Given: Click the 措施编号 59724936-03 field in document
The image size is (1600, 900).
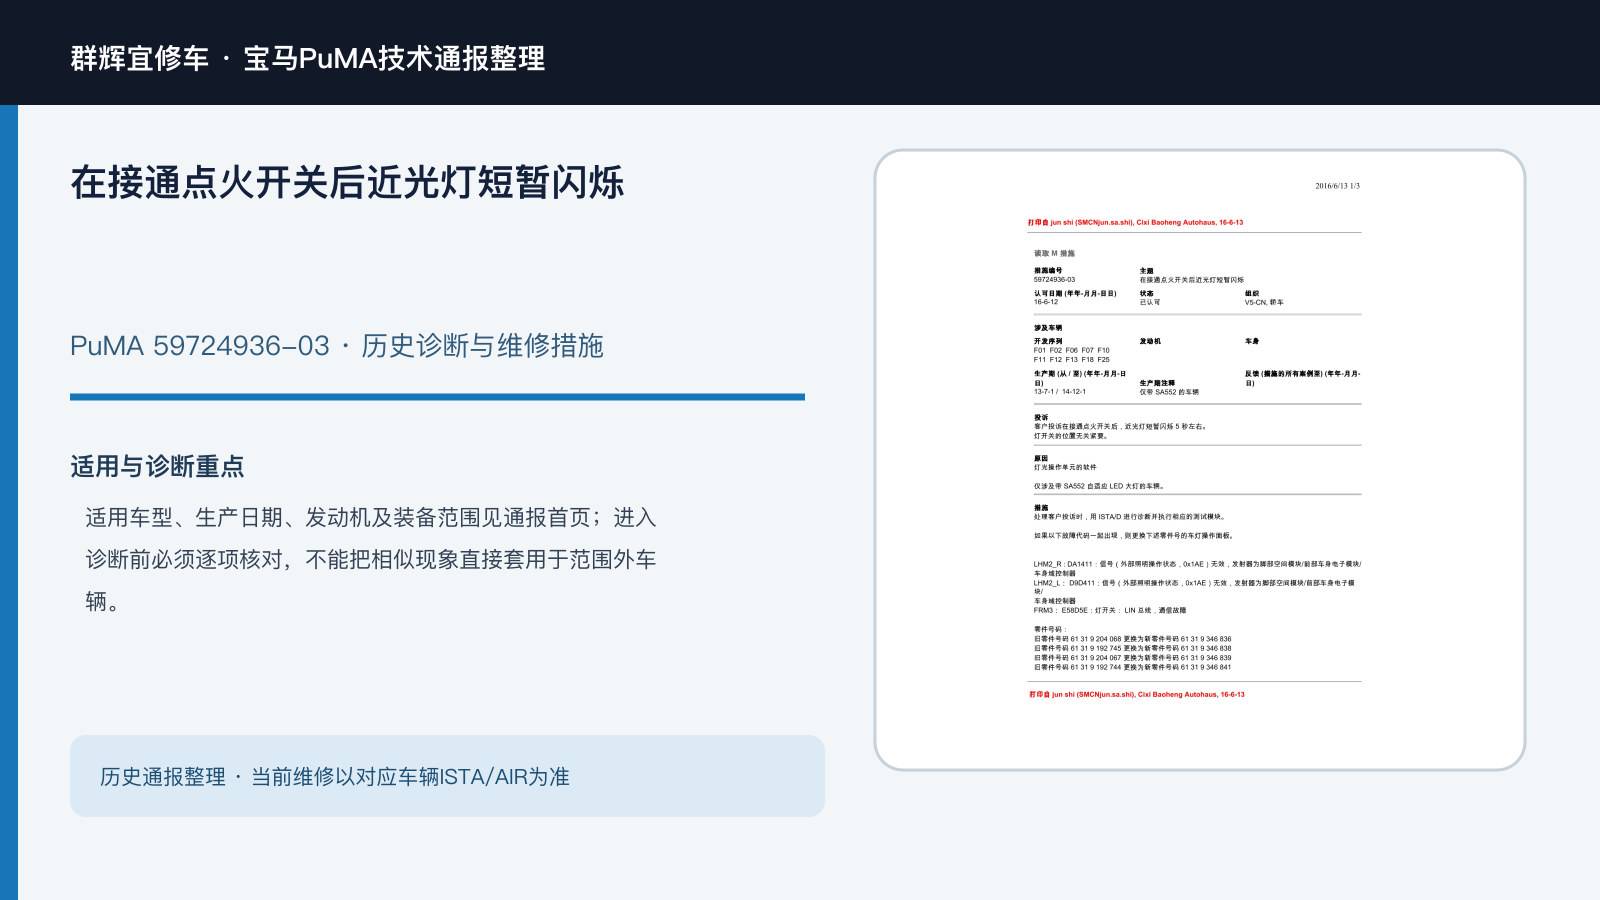Looking at the screenshot, I should [x=1054, y=275].
